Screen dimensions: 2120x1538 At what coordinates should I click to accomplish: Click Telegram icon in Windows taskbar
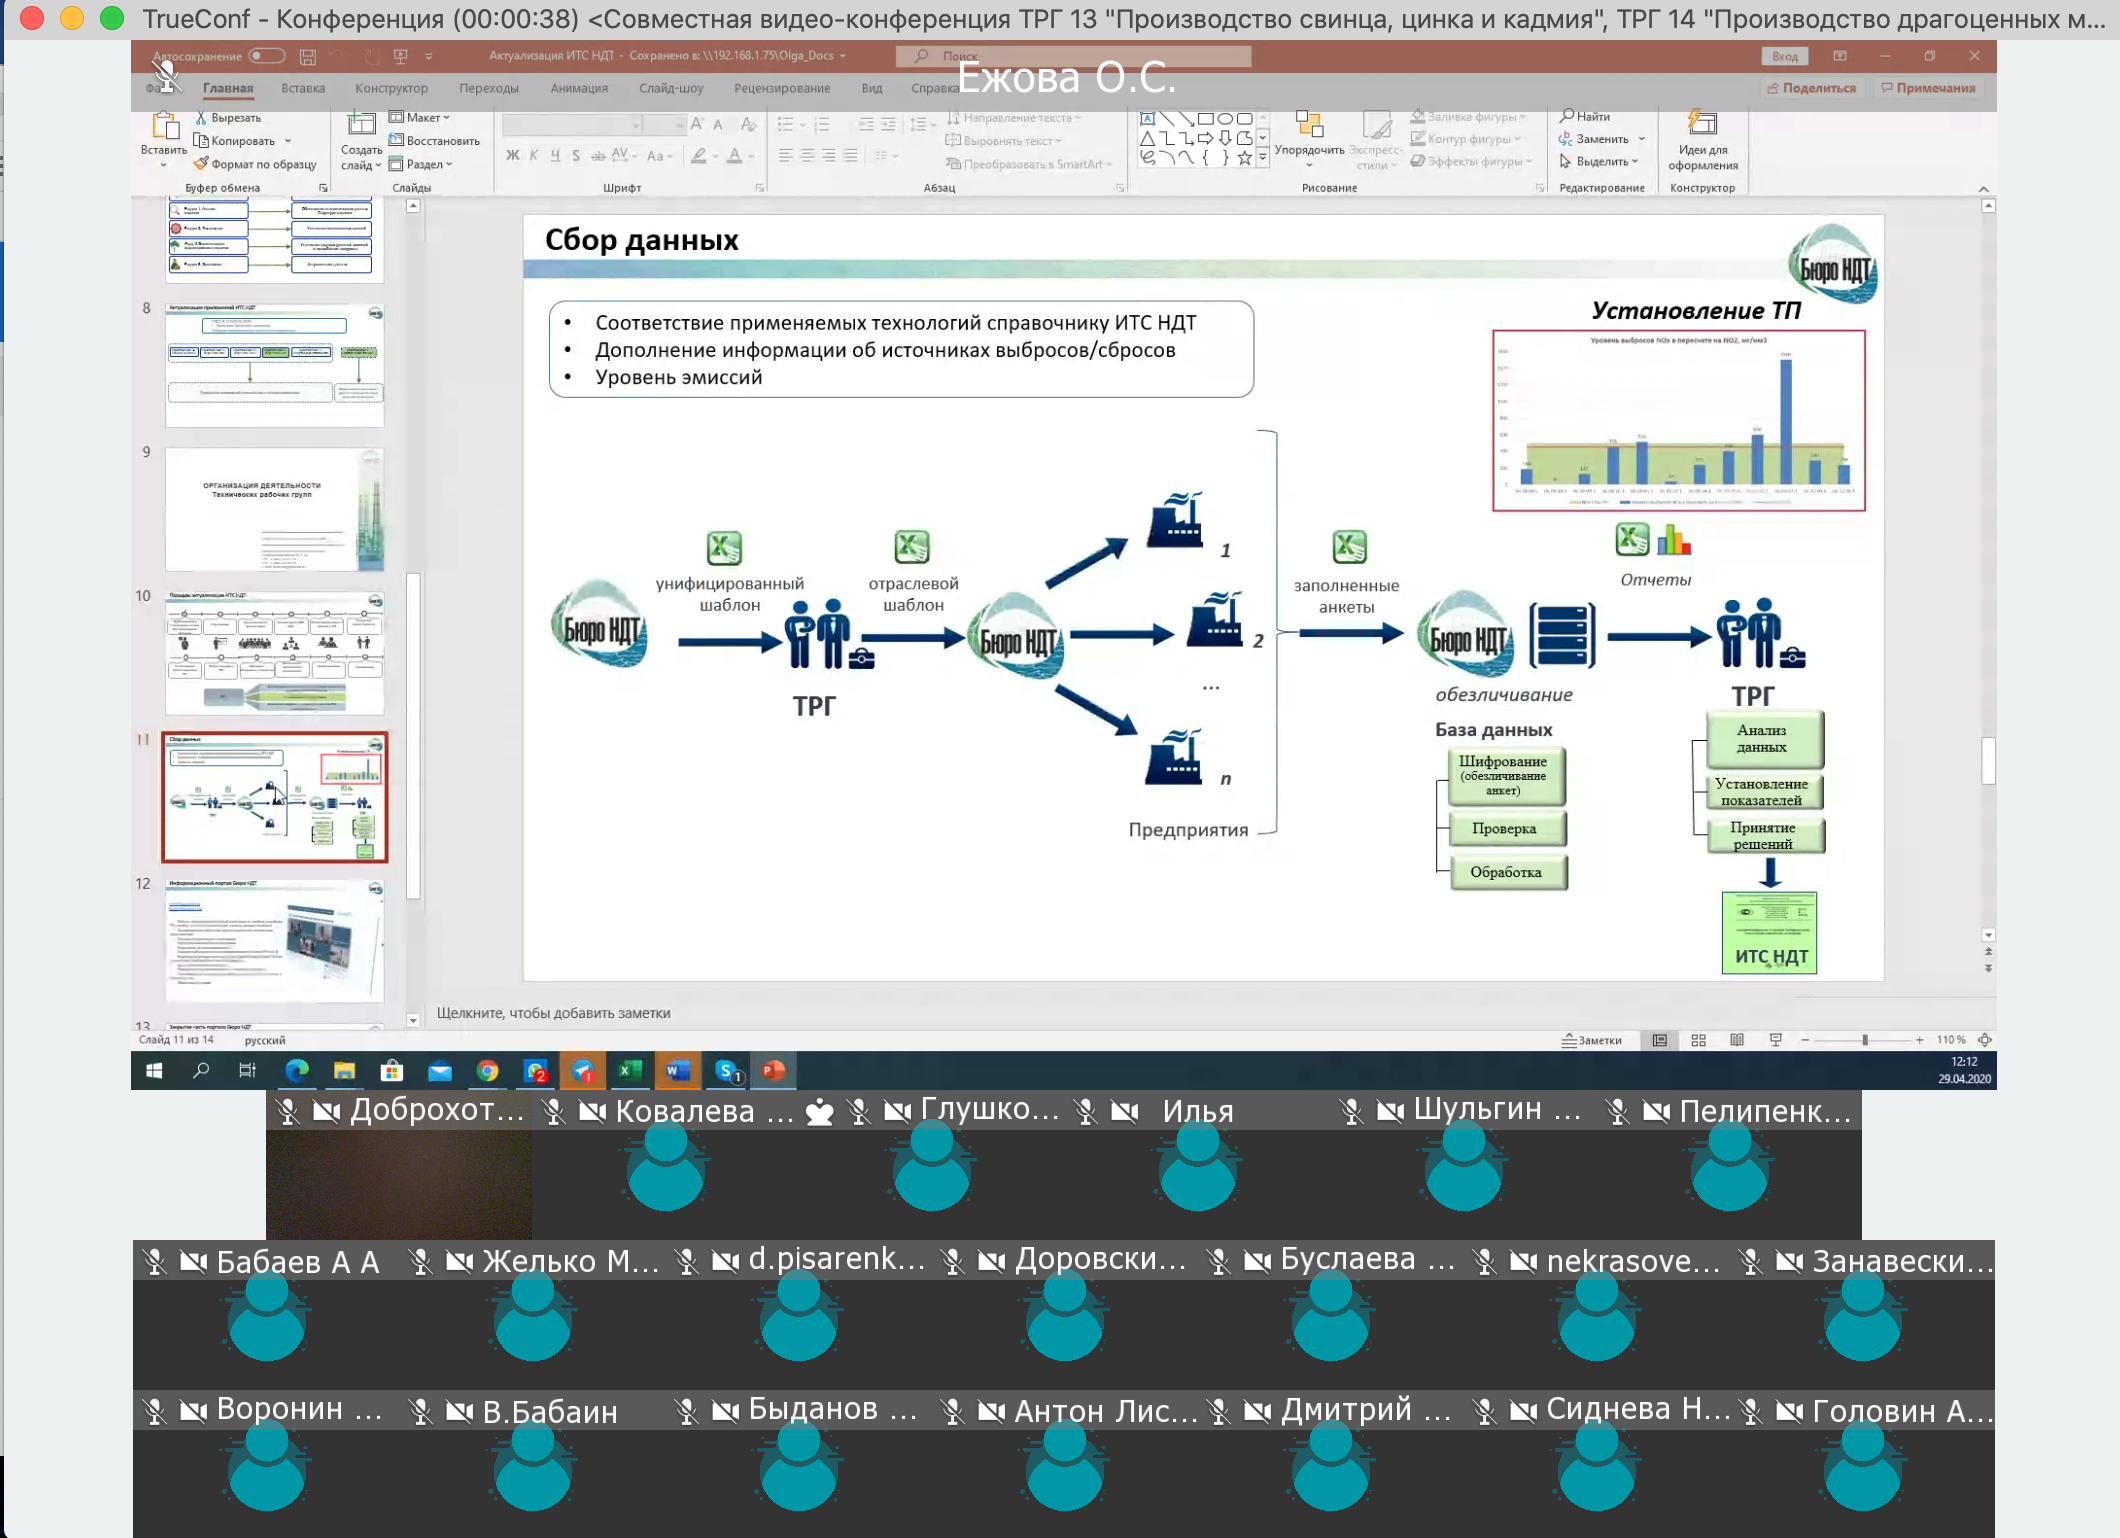(582, 1070)
